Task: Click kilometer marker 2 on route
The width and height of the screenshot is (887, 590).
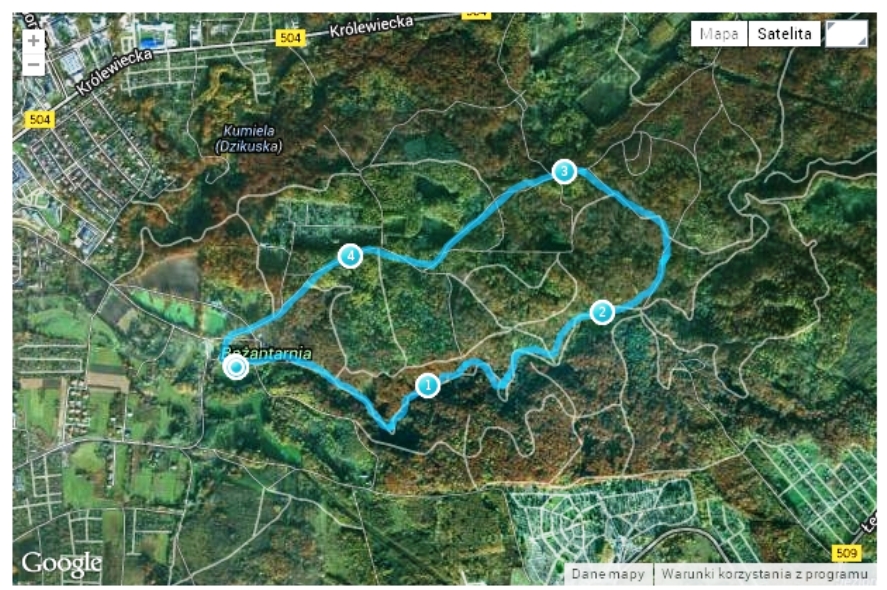Action: 602,312
